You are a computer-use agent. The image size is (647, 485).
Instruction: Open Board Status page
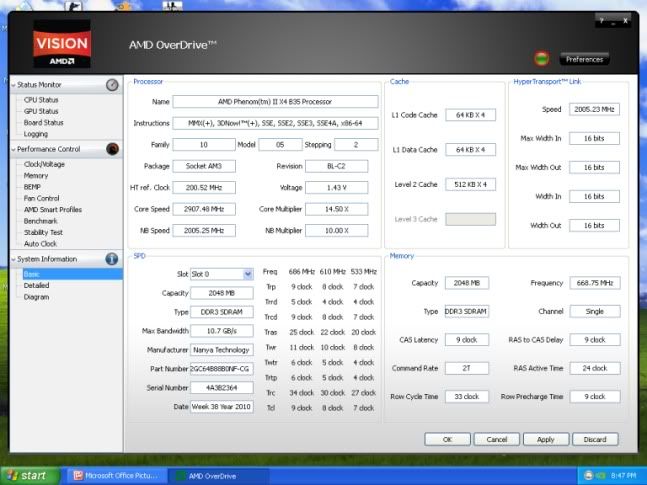[43, 123]
